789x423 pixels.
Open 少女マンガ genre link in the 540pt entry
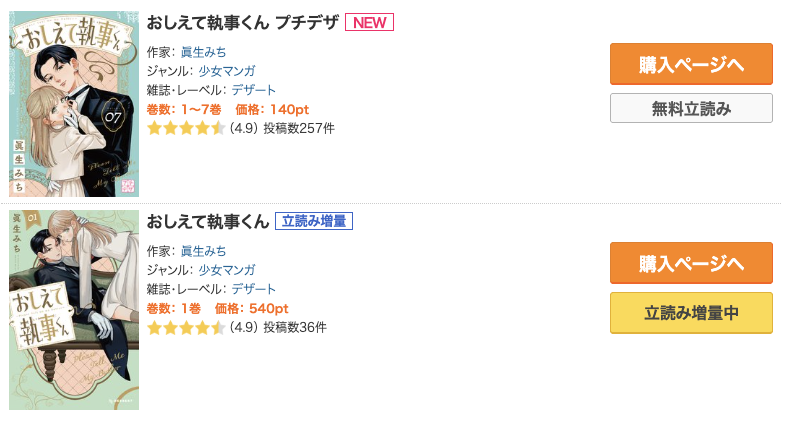click(227, 269)
